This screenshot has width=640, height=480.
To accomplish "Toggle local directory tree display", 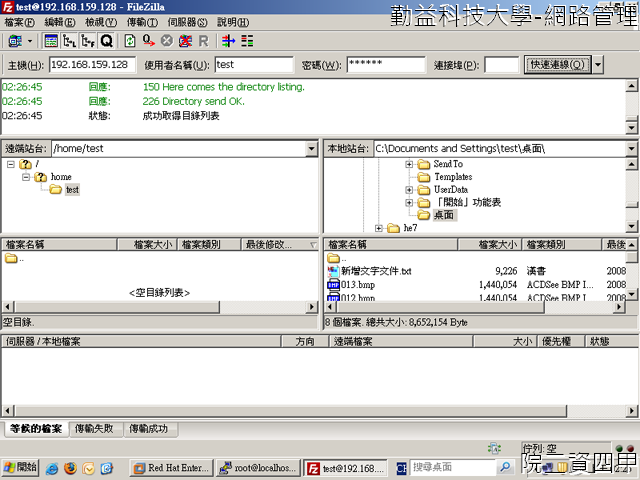I will [x=69, y=41].
